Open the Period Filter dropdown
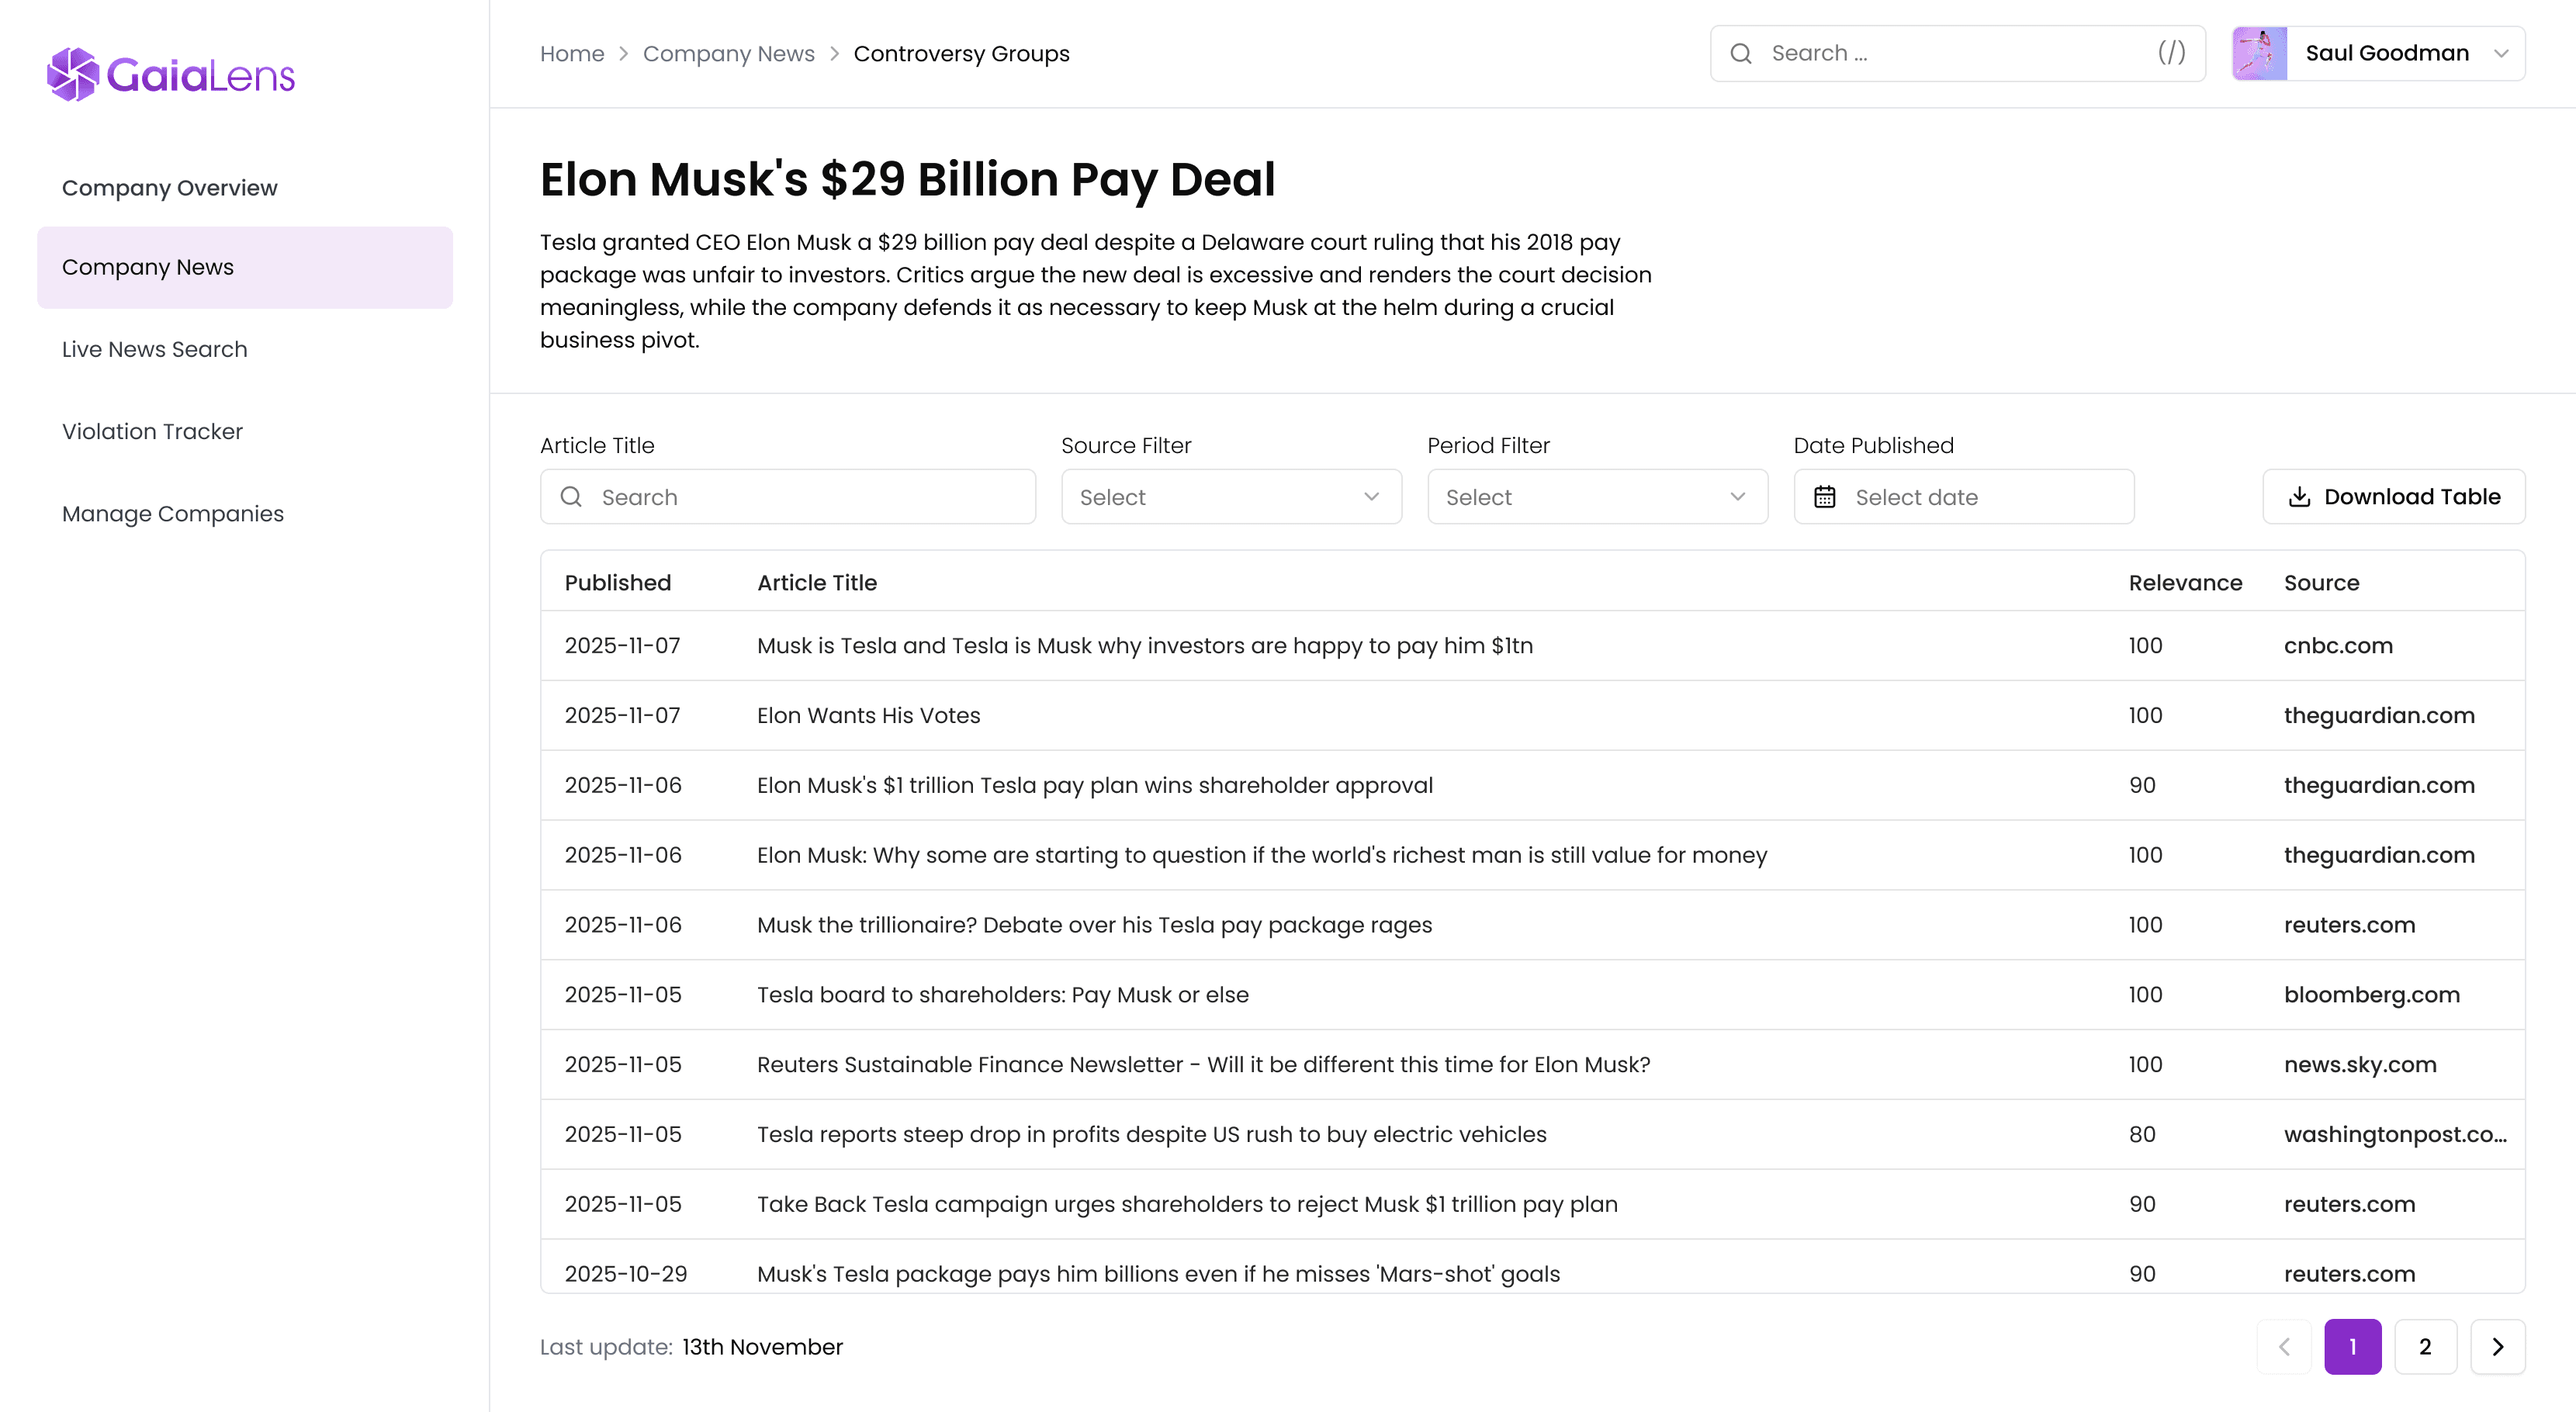 pos(1597,497)
